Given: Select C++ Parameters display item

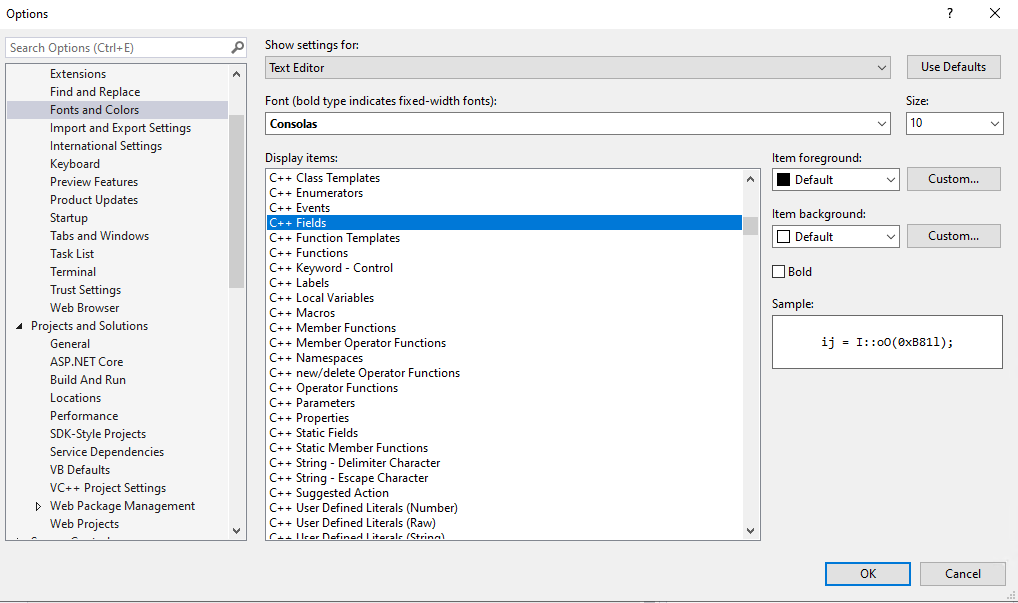Looking at the screenshot, I should pyautogui.click(x=504, y=402).
